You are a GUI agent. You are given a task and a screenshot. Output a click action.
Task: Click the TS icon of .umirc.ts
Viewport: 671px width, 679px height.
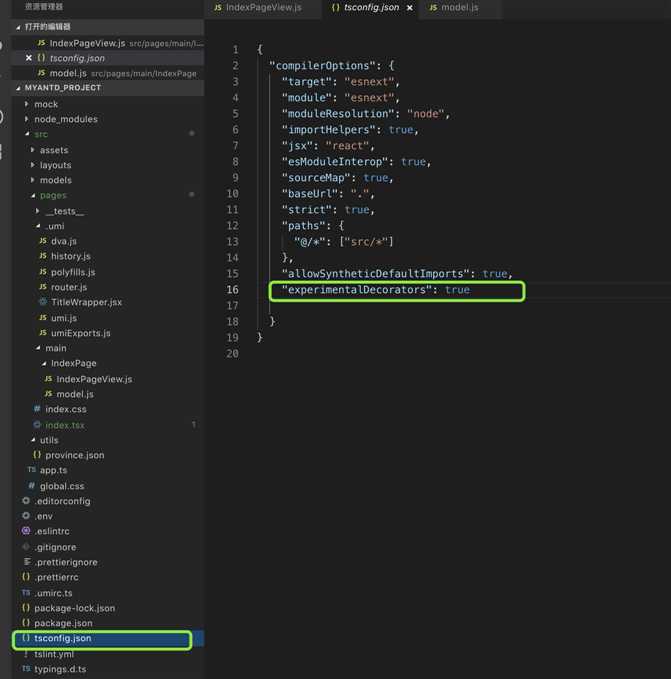coord(26,592)
